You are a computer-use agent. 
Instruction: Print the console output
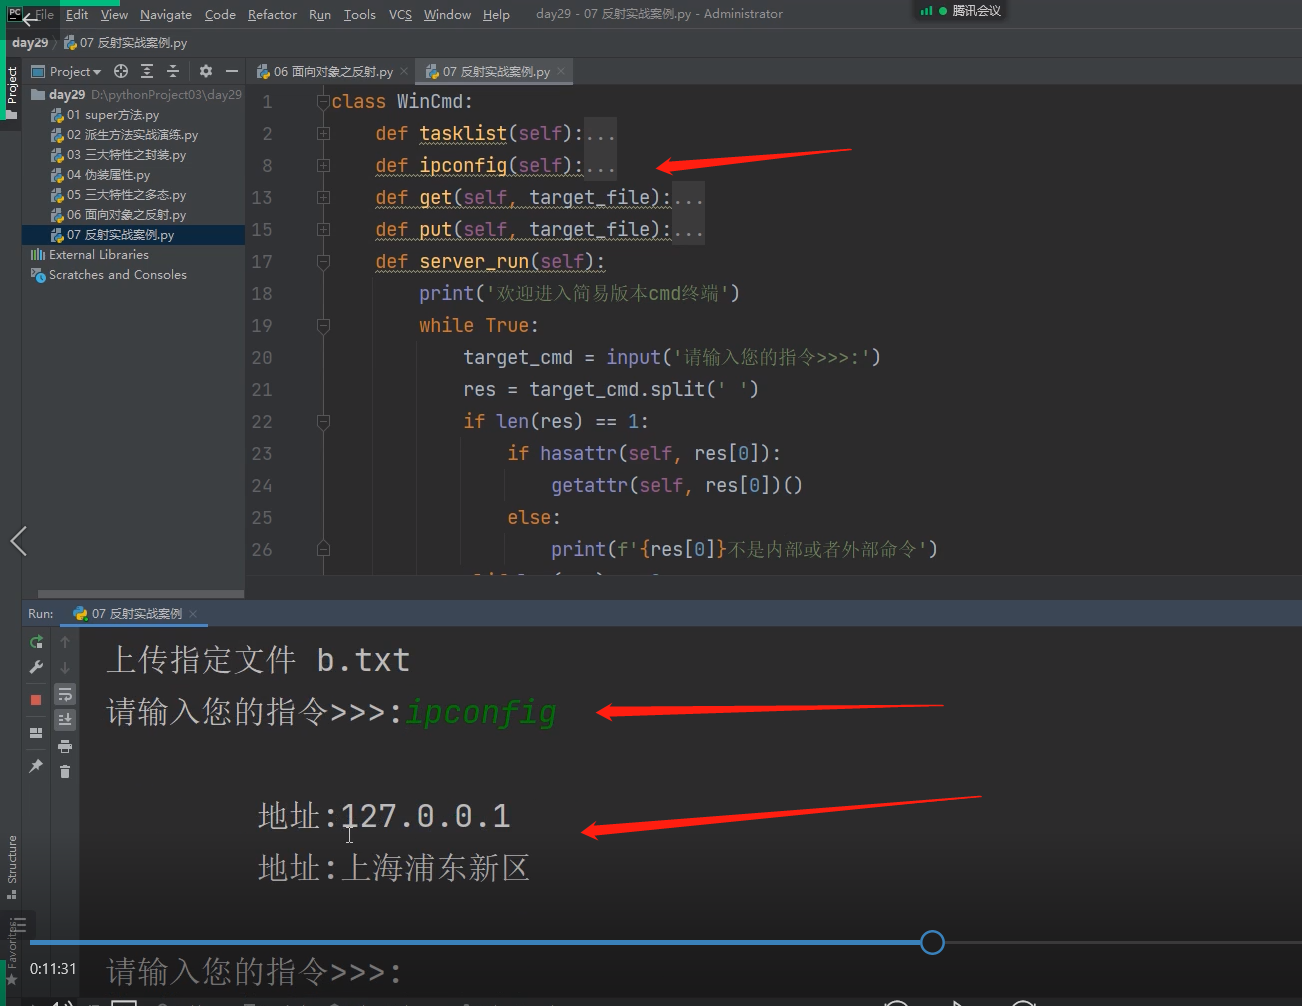(65, 746)
